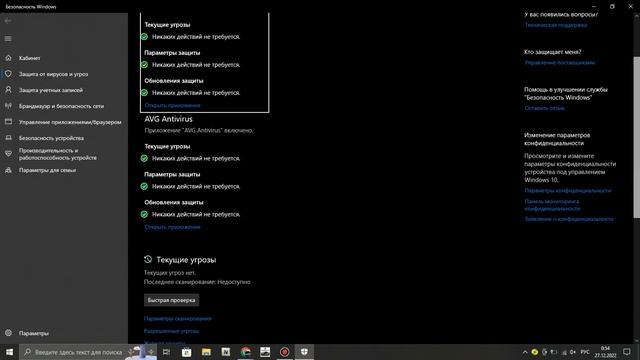Open Microsoft Store from the taskbar
The height and width of the screenshot is (360, 640).
186,352
